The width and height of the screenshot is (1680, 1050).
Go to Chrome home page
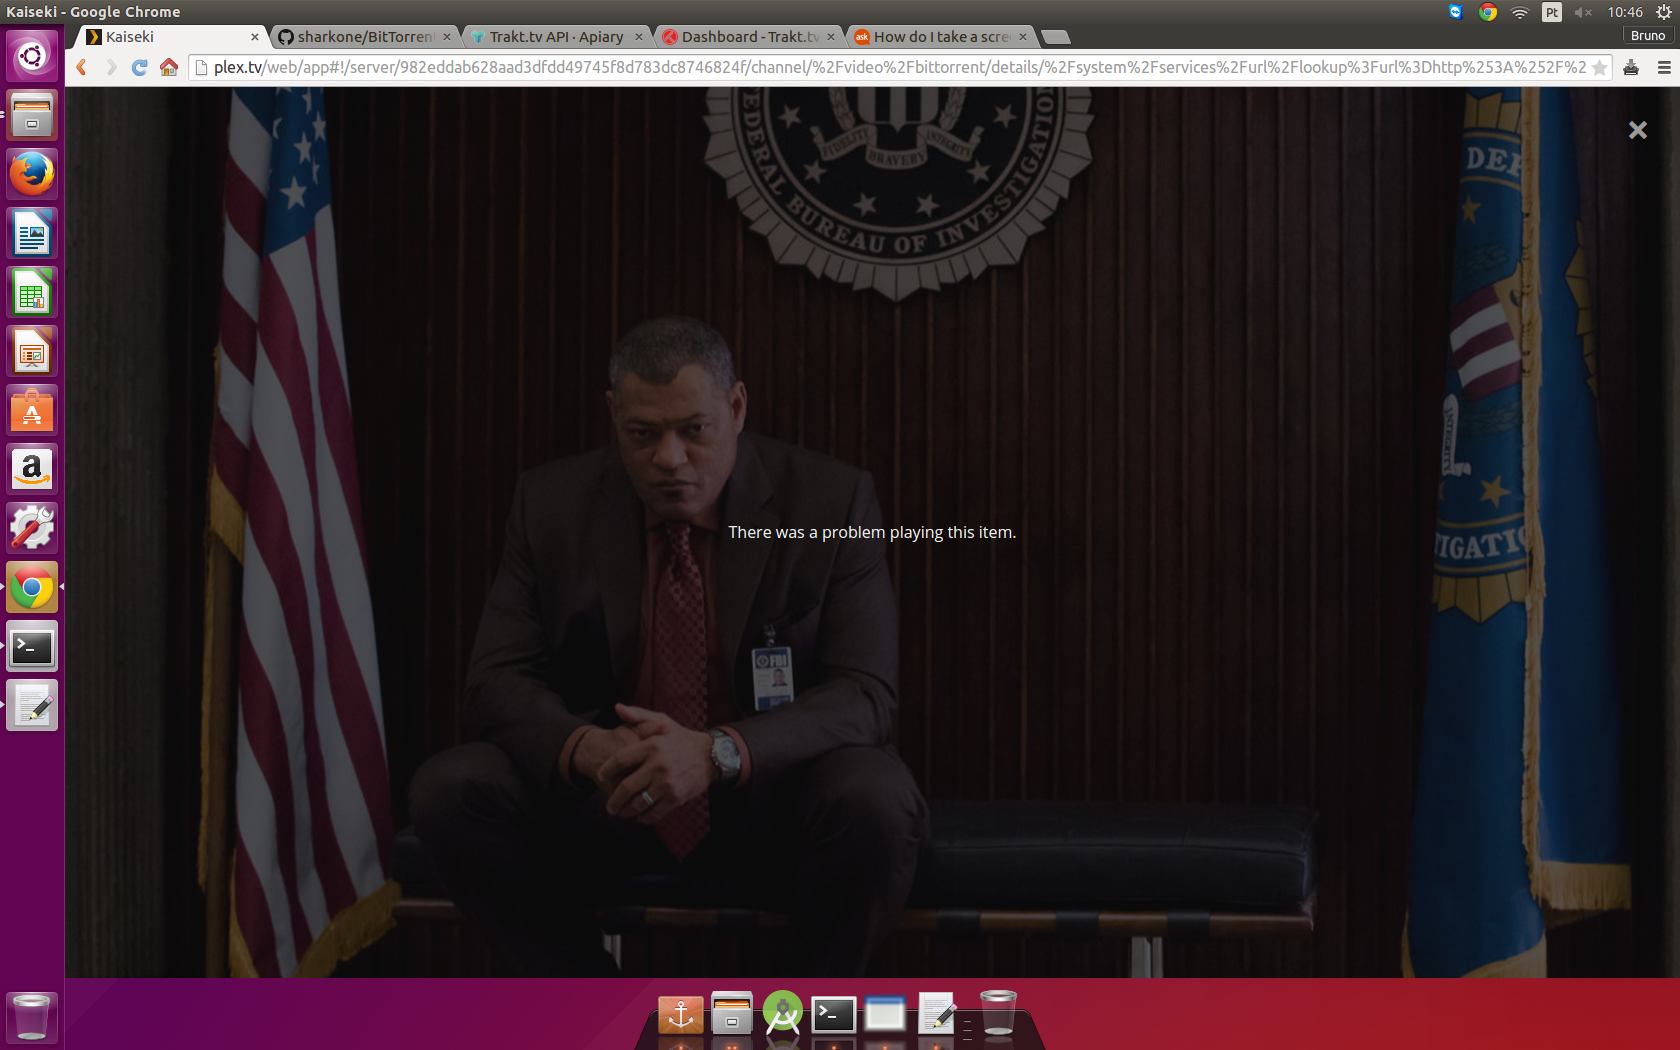169,67
